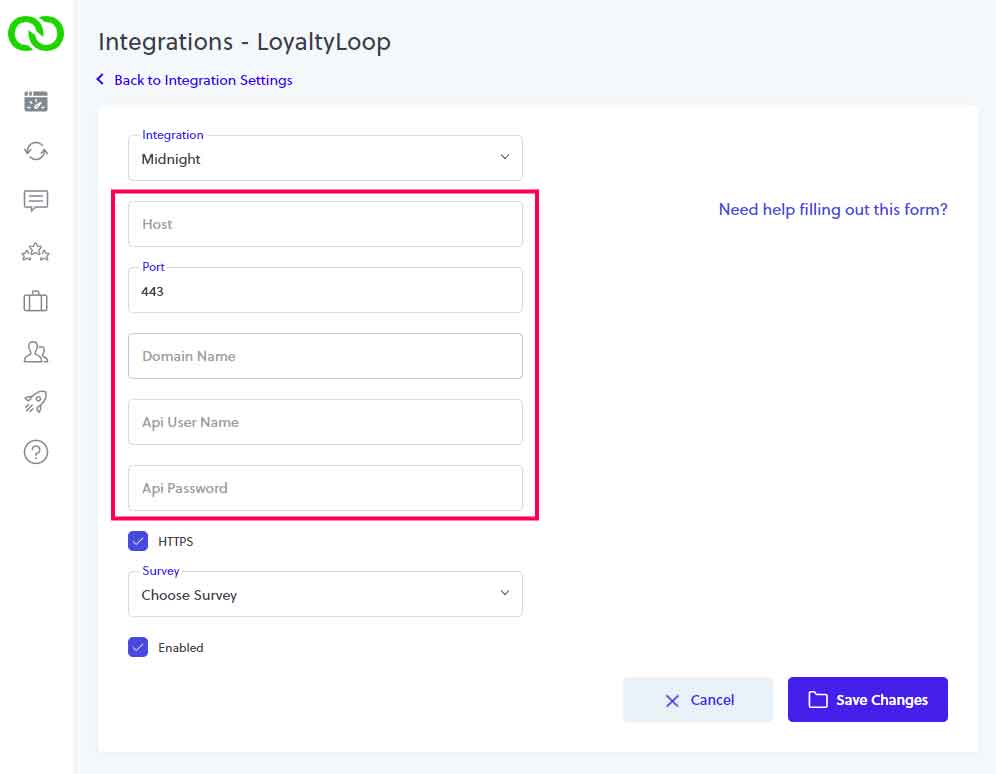Open the rocket launch sidebar icon
Image resolution: width=996 pixels, height=774 pixels.
[36, 401]
